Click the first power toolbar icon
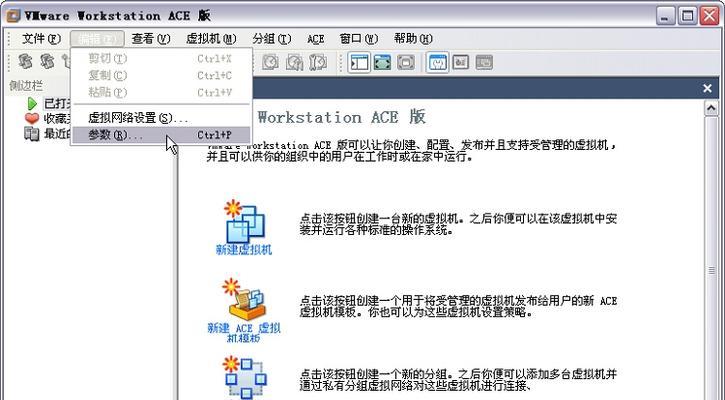The image size is (725, 400). coord(25,61)
